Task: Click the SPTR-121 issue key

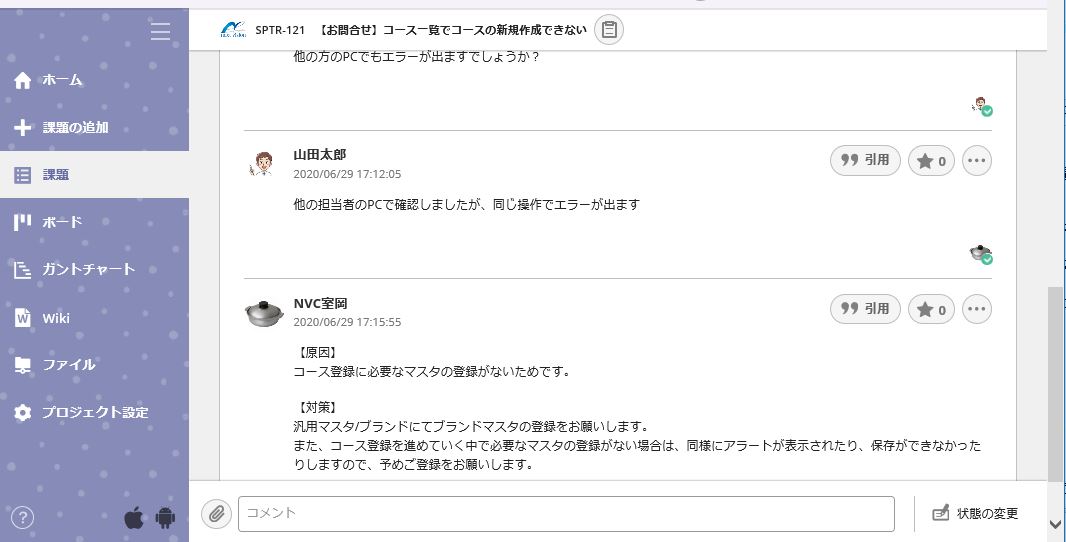Action: 280,30
